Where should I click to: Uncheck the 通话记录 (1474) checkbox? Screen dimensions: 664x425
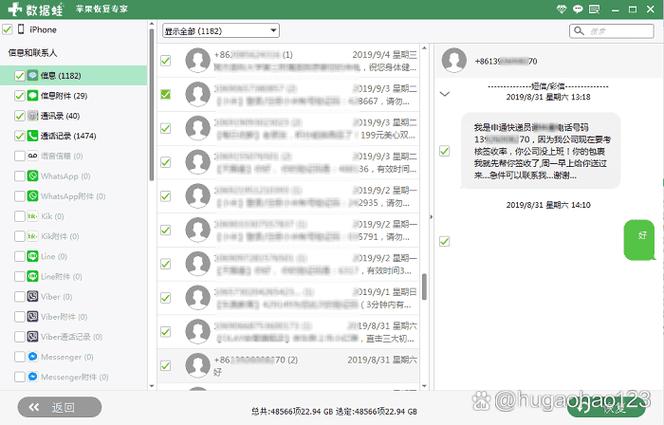(19, 135)
